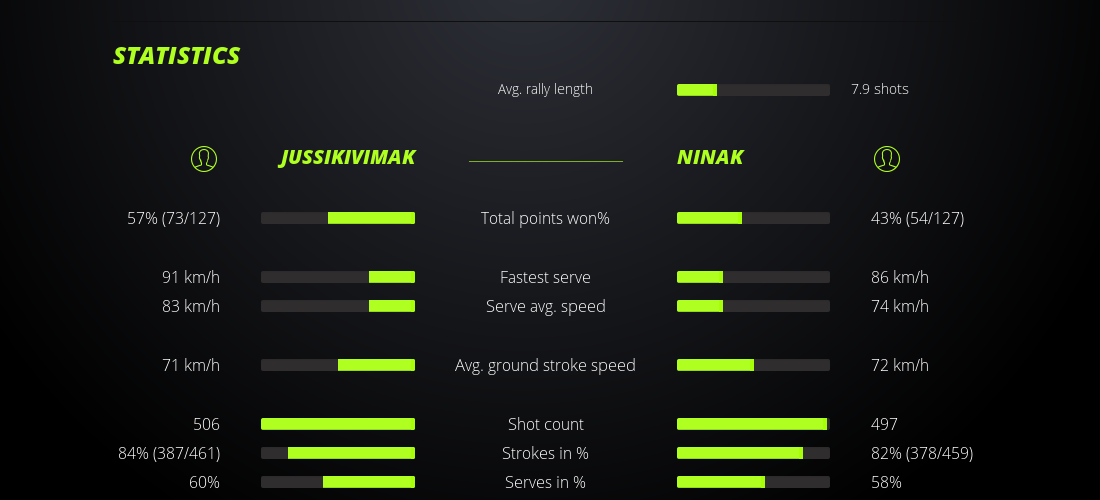Click JUSSIKIVIMAK's Serves in % bar
The height and width of the screenshot is (500, 1100).
pos(338,482)
